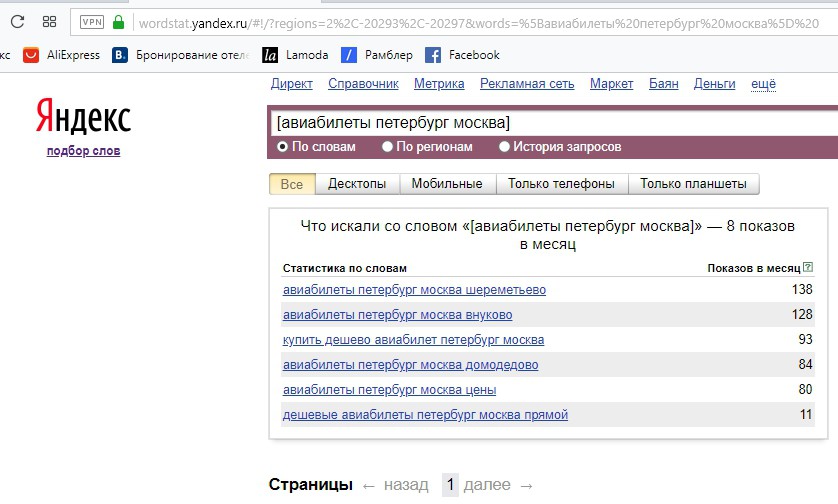Click the назад pagination link
The image size is (838, 504).
pos(406,485)
